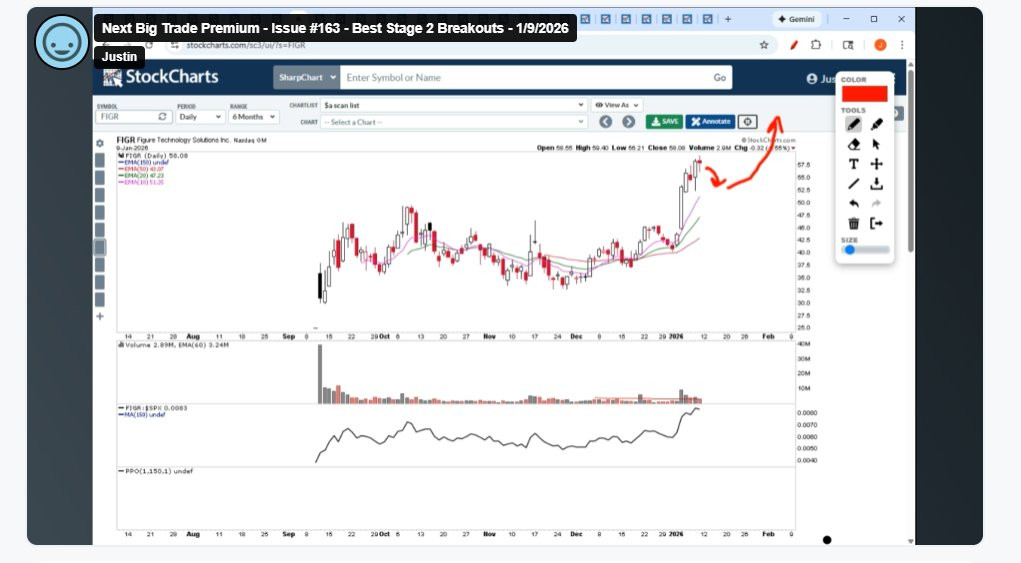Click the red color swatch
The height and width of the screenshot is (563, 1021).
pos(864,94)
